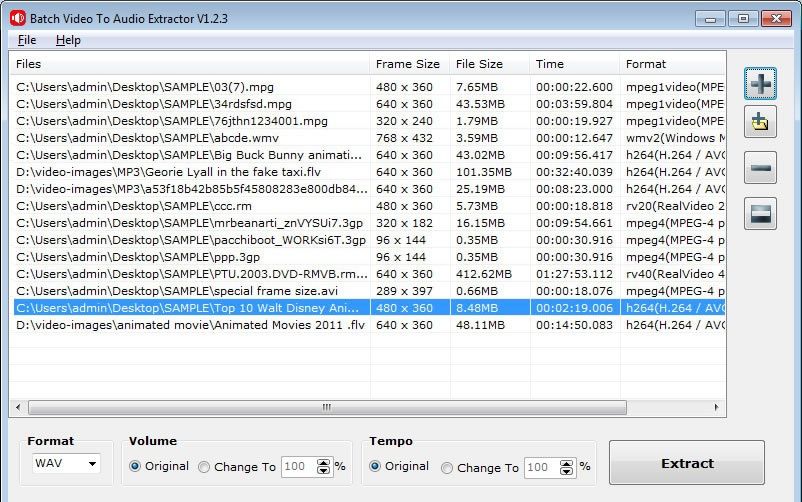
Task: Select tempo Change To radio button
Action: tap(447, 468)
